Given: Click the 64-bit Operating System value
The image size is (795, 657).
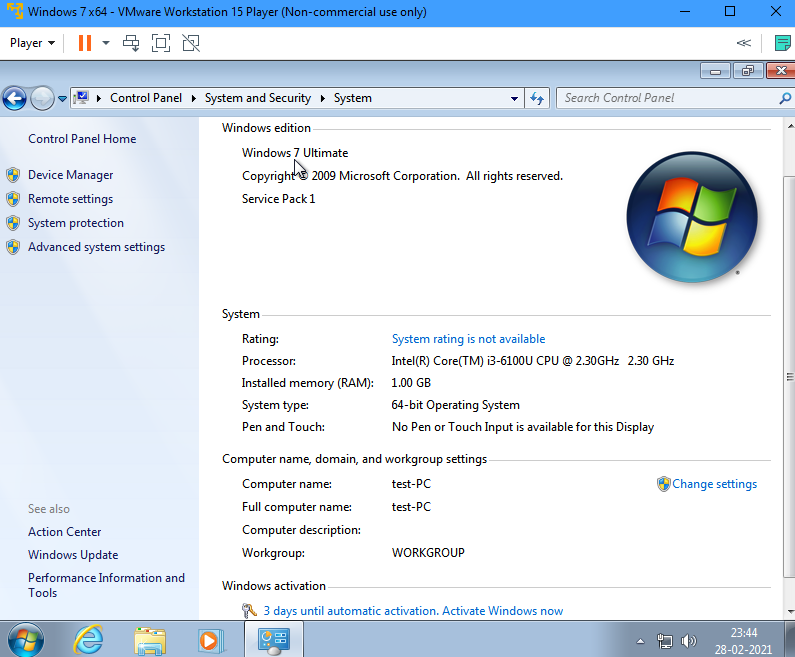Looking at the screenshot, I should tap(455, 405).
